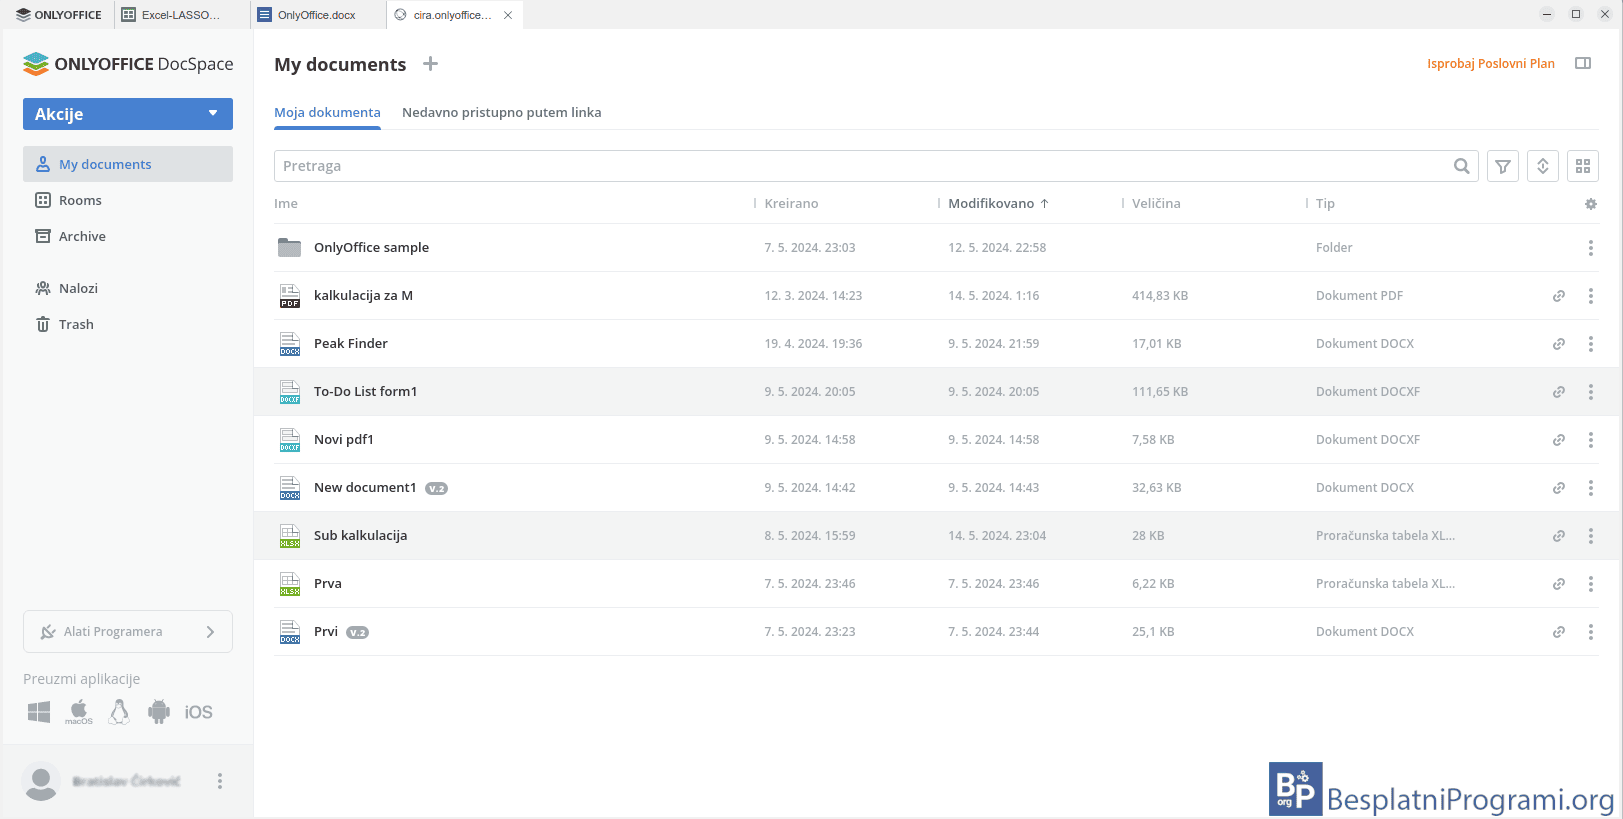Image resolution: width=1623 pixels, height=819 pixels.
Task: Click the Preuzmi aplikacije label
Action: [81, 679]
